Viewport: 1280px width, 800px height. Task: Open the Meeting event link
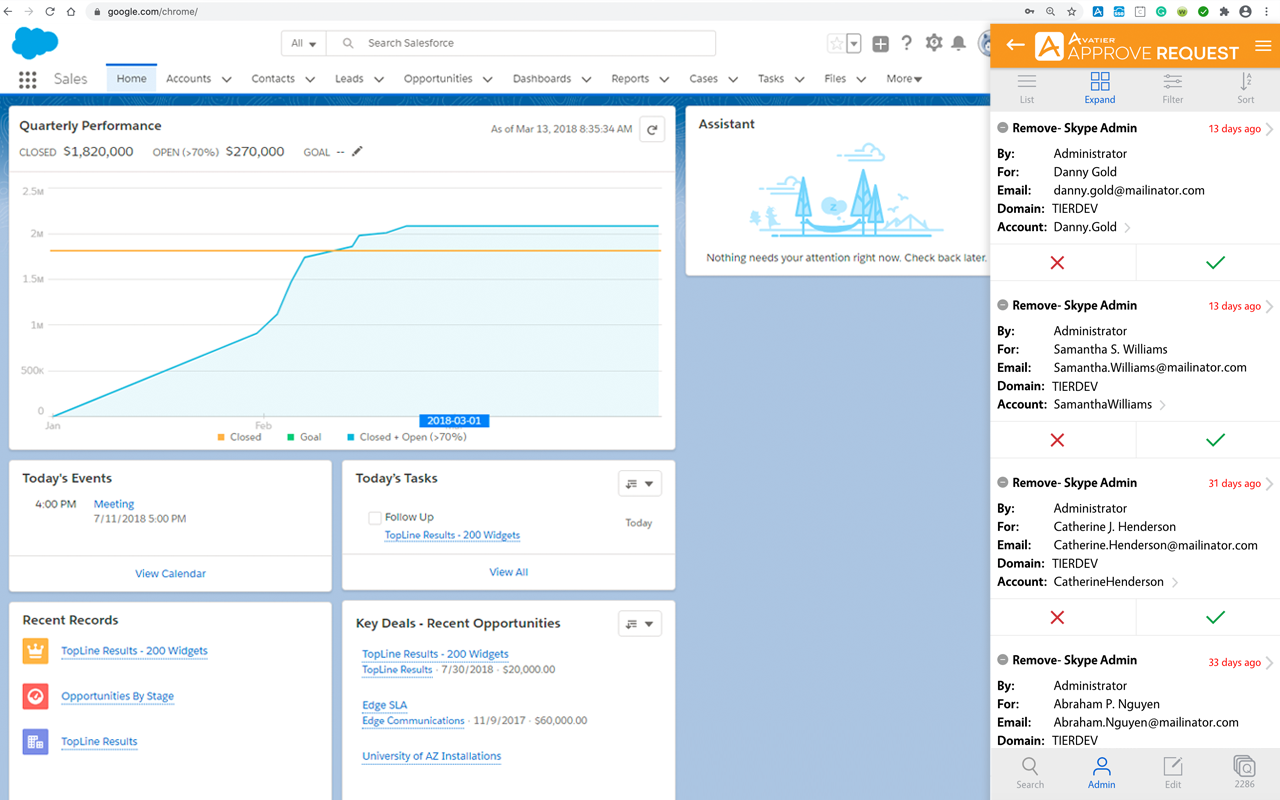tap(114, 504)
